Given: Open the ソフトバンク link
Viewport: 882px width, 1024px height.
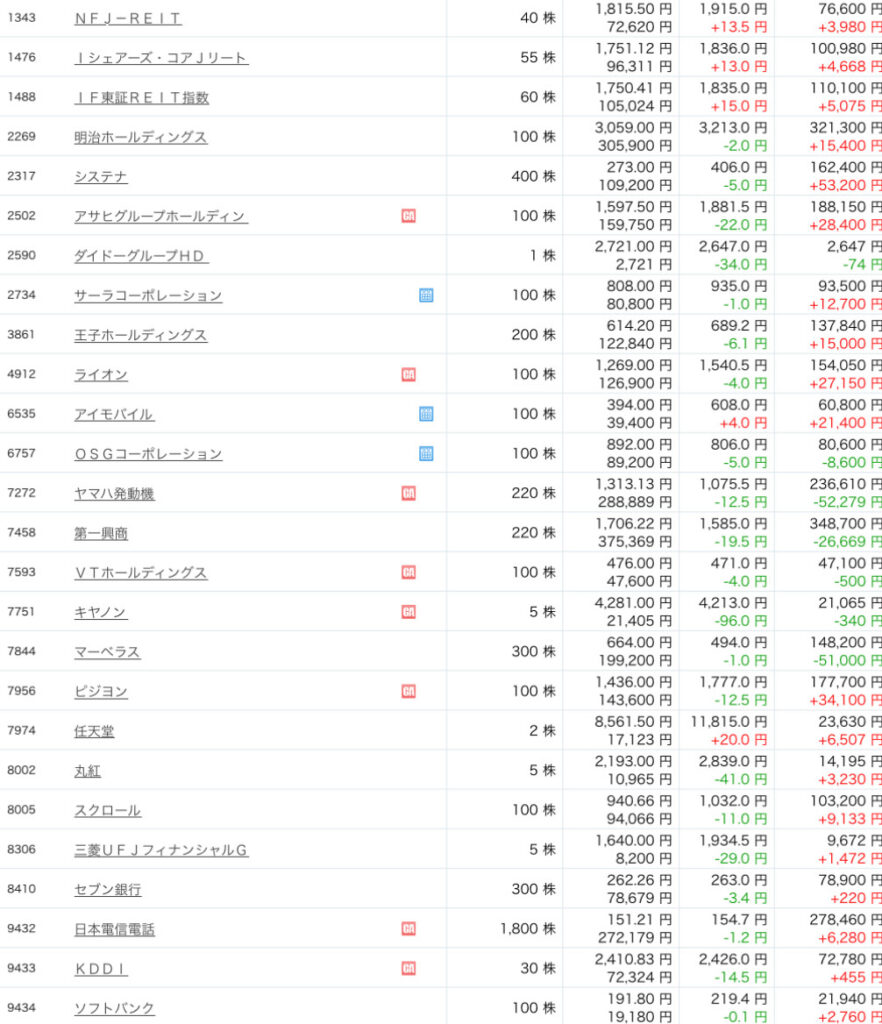Looking at the screenshot, I should pos(114,1008).
